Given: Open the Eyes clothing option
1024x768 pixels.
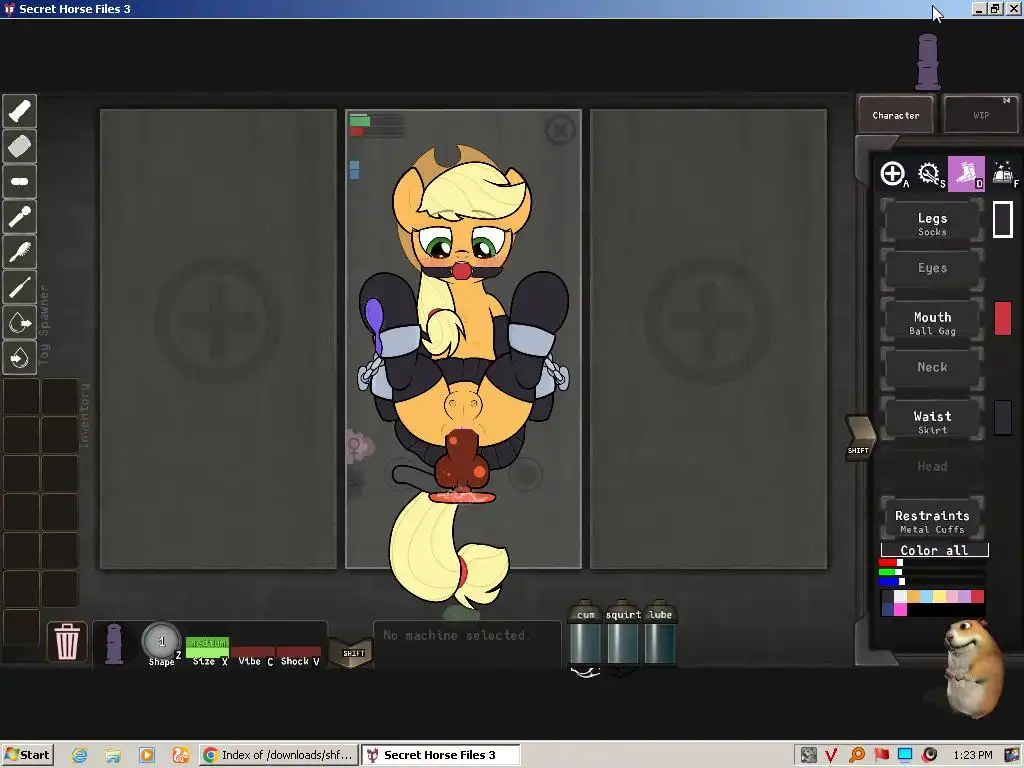Looking at the screenshot, I should pos(932,268).
